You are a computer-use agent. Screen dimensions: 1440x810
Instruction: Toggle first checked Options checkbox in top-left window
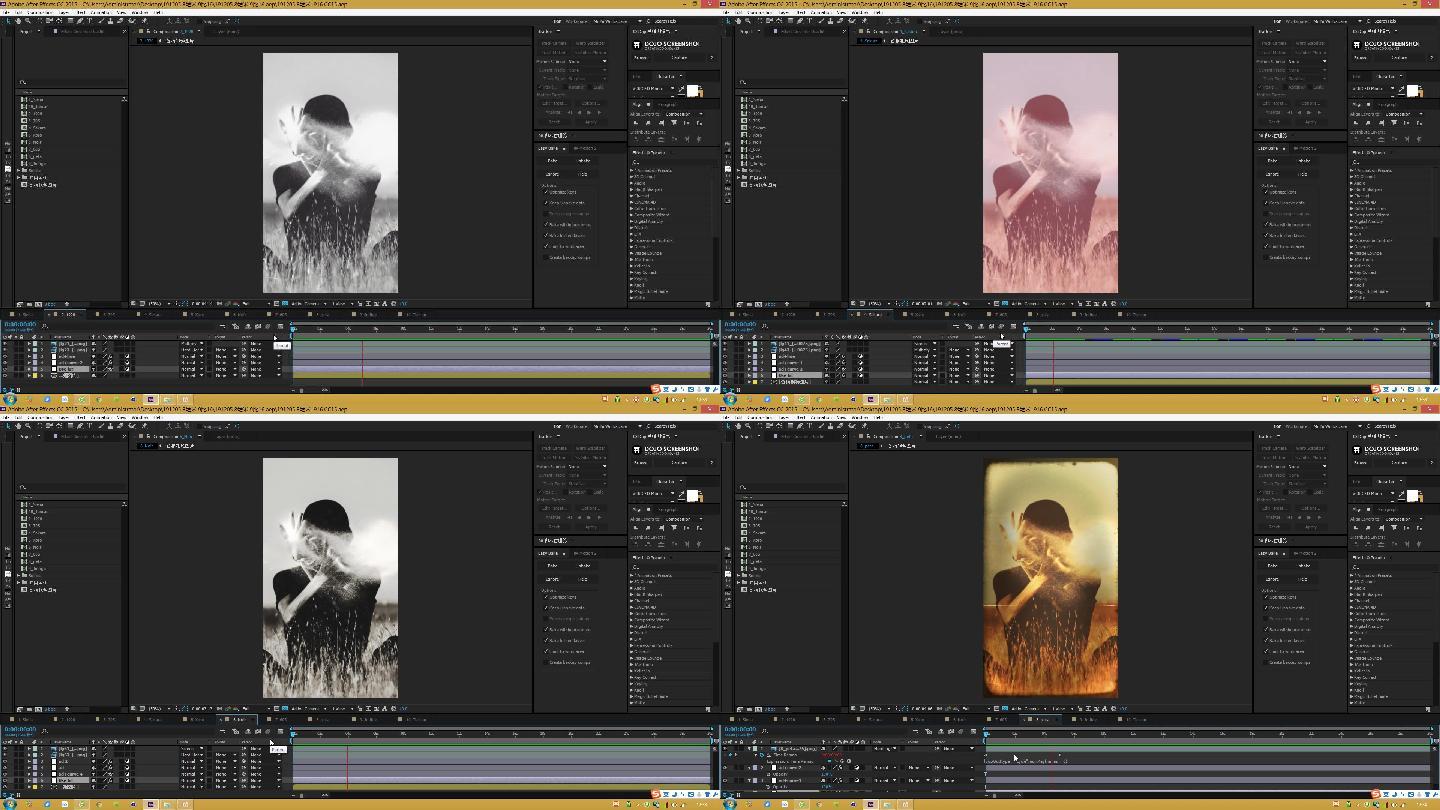(x=546, y=192)
